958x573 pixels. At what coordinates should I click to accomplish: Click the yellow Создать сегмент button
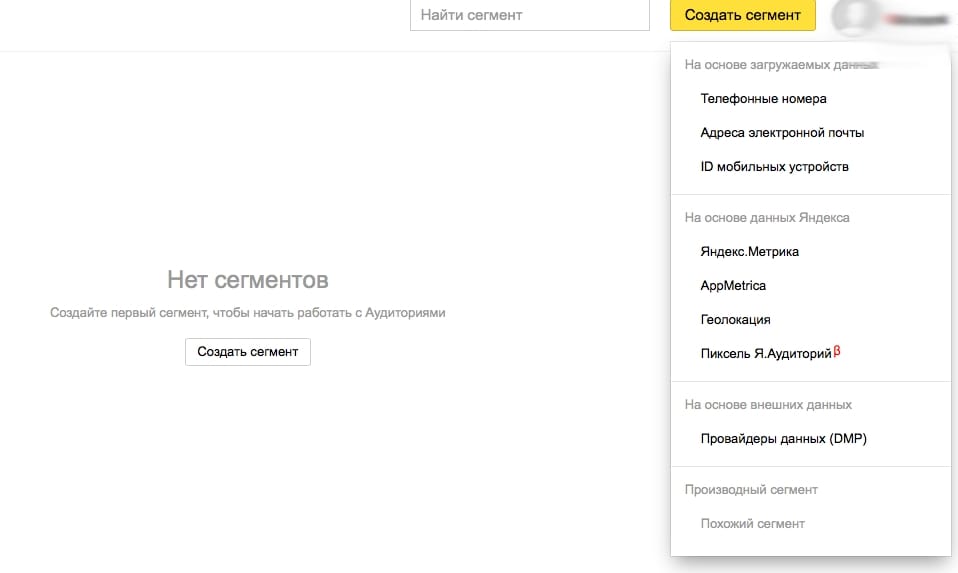click(742, 15)
